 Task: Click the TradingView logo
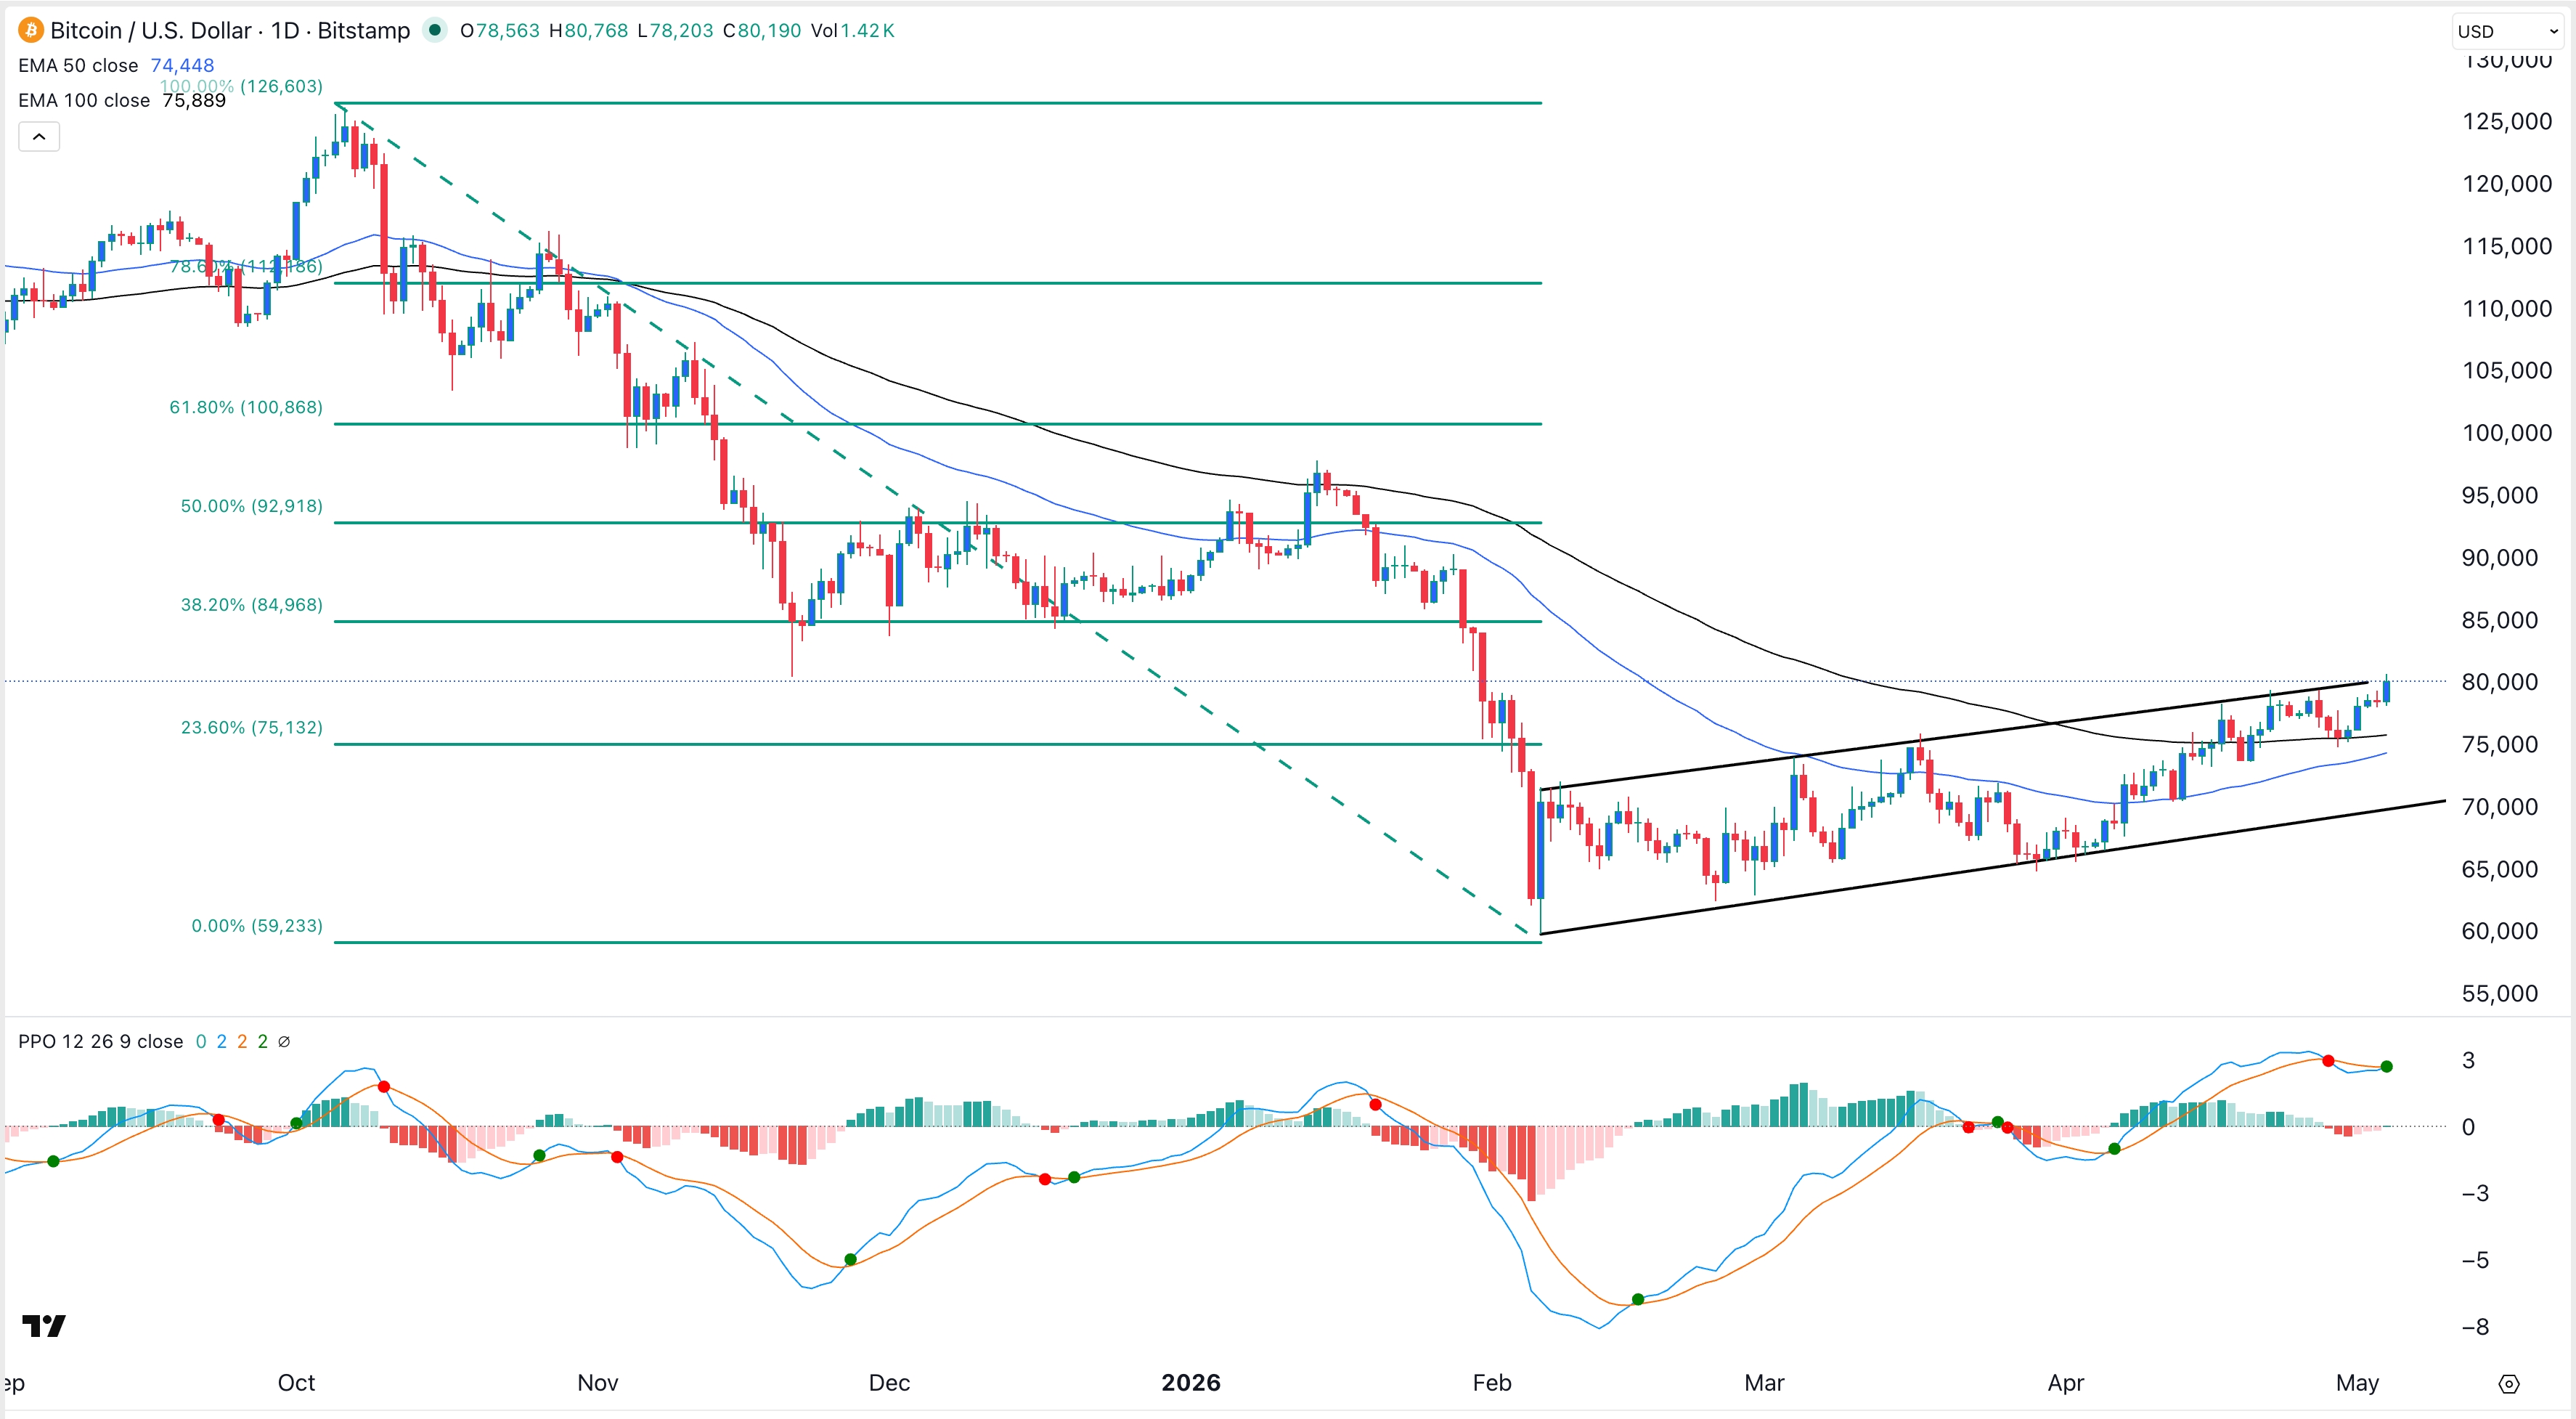click(44, 1326)
